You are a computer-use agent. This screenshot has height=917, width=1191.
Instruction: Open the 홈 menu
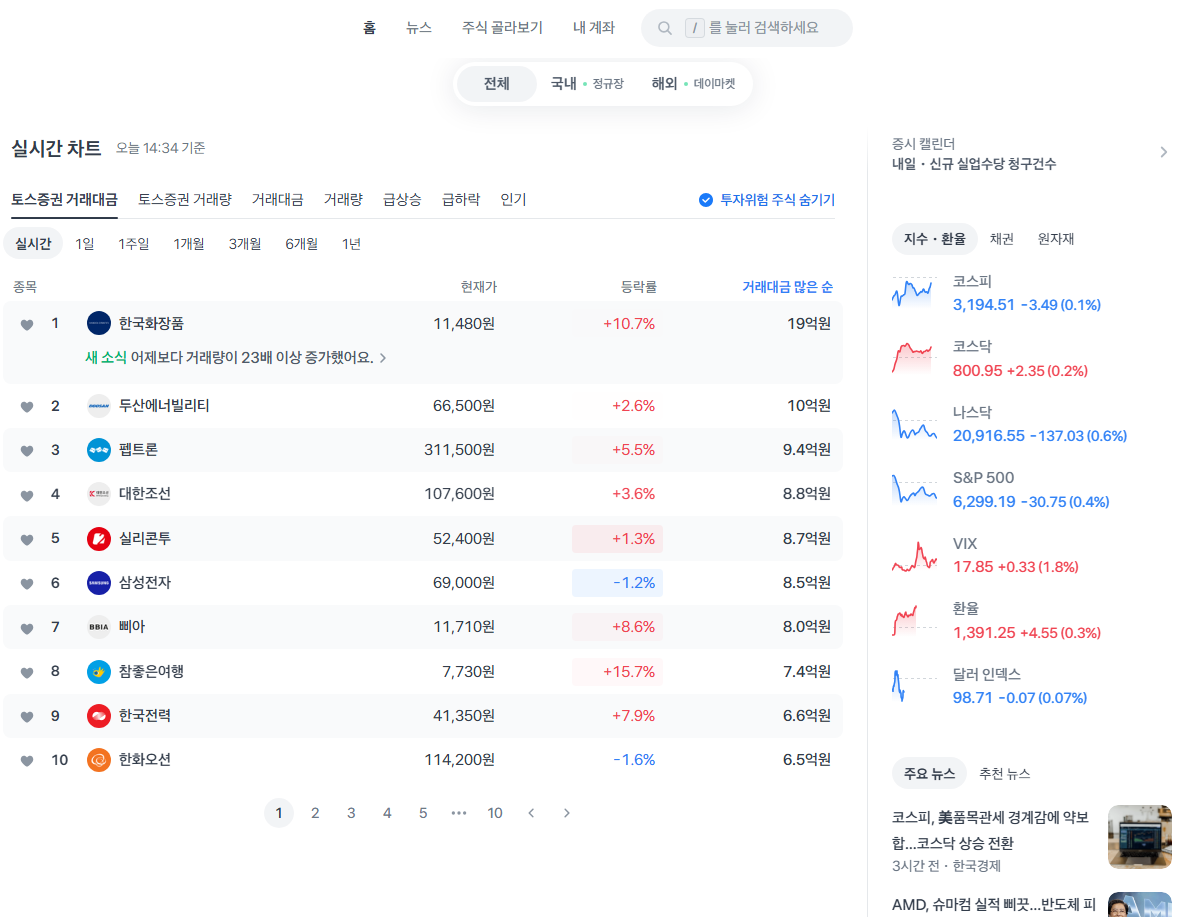pyautogui.click(x=369, y=28)
